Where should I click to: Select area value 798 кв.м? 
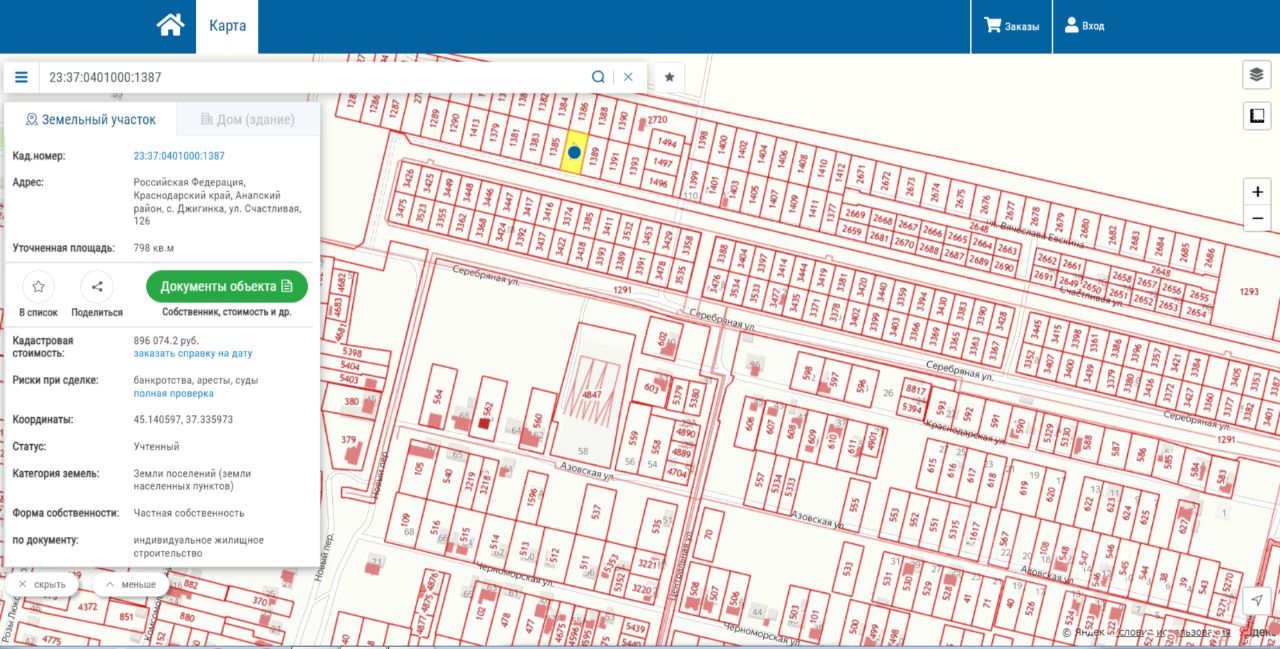coord(154,247)
